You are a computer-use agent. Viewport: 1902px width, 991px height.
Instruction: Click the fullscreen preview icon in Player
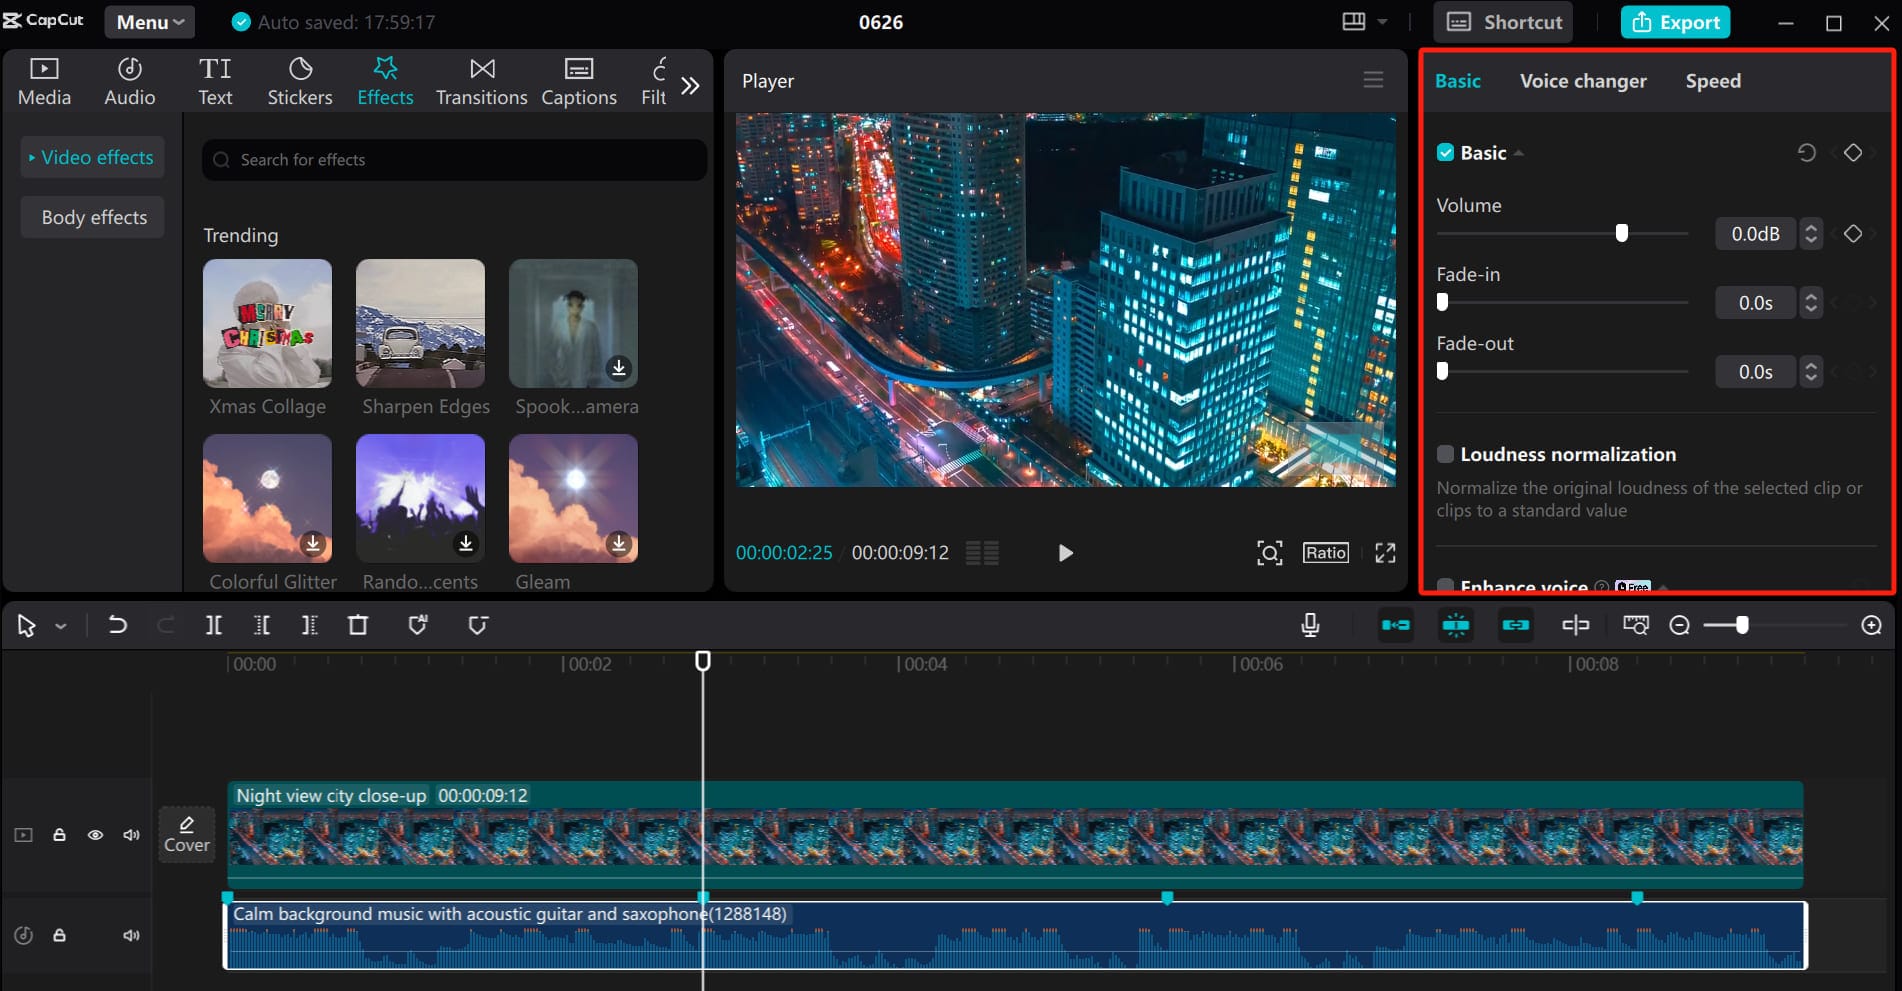[x=1385, y=553]
